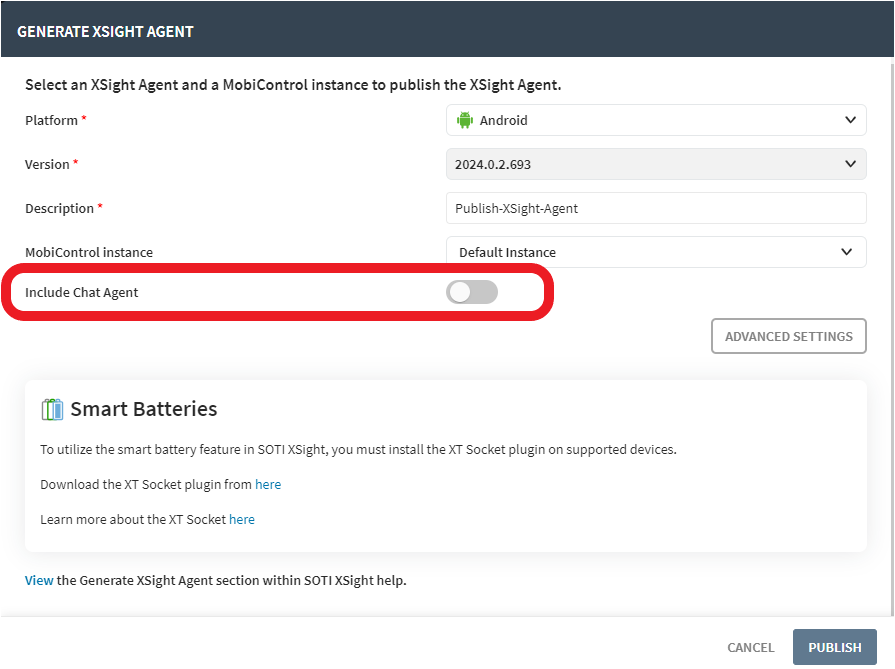Cancel the Generate XSight Agent dialog
Image resolution: width=895 pixels, height=669 pixels.
[751, 647]
